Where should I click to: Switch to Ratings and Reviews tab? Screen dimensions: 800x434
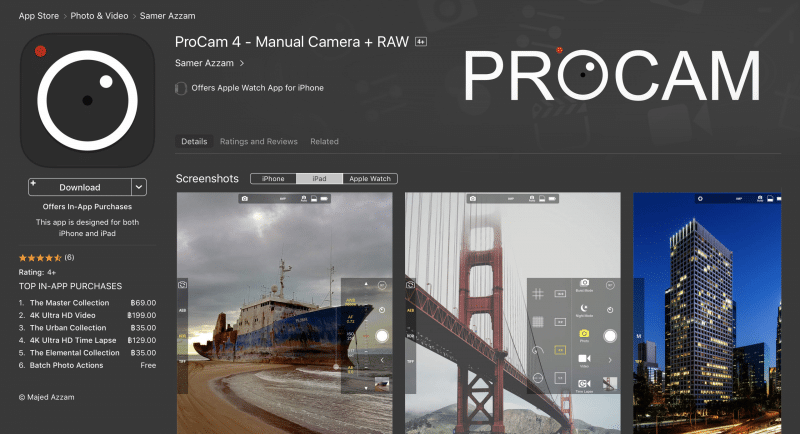(259, 141)
